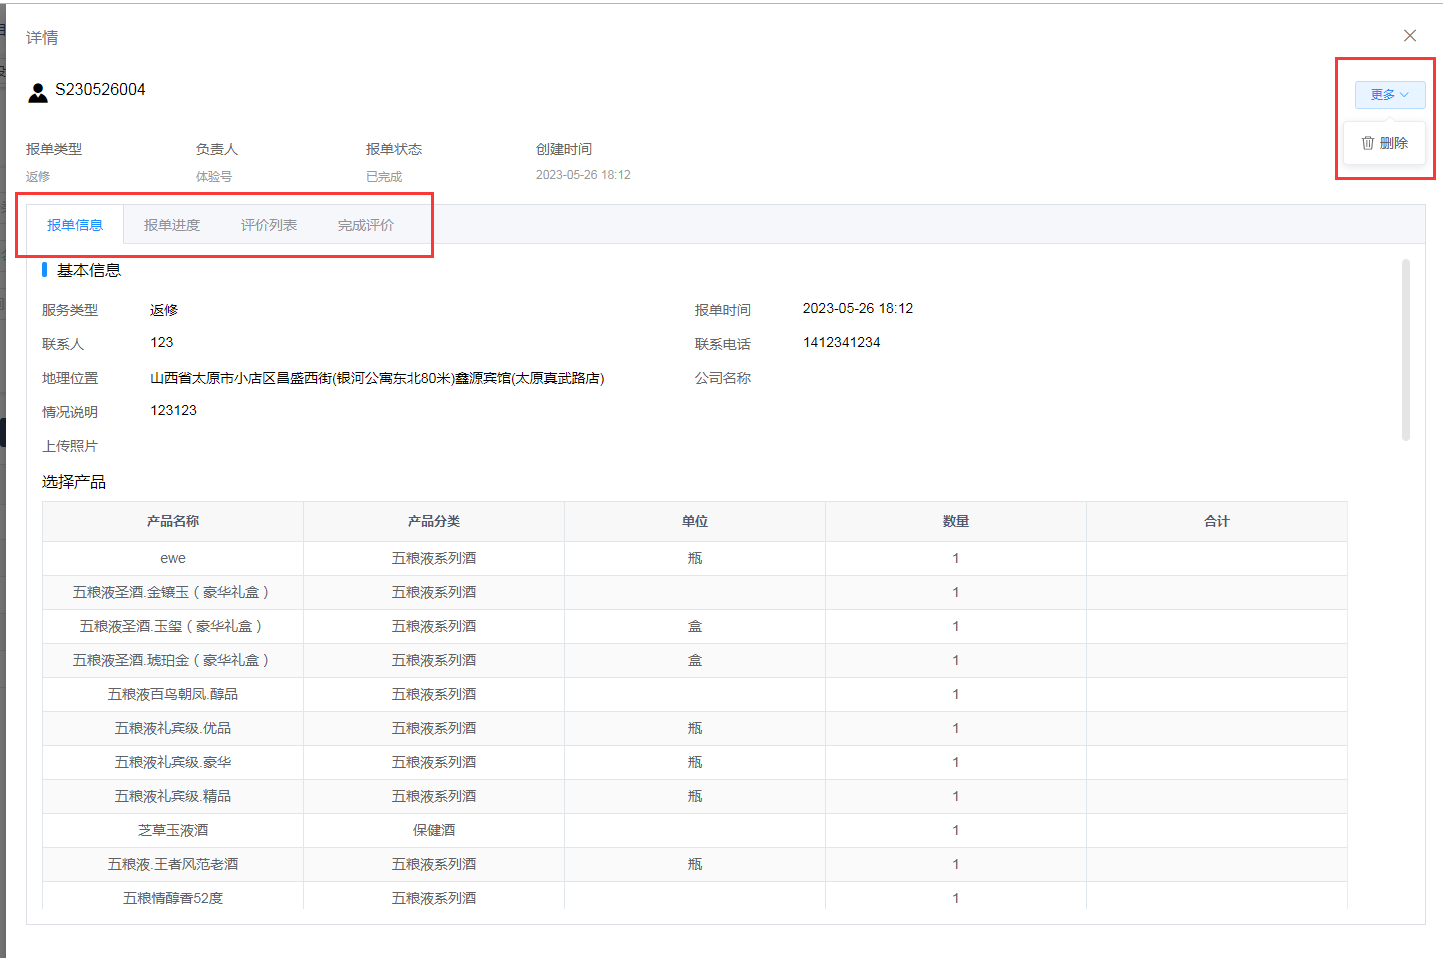Select the ewe product row
Screen dimensions: 1443x958
(x=173, y=558)
